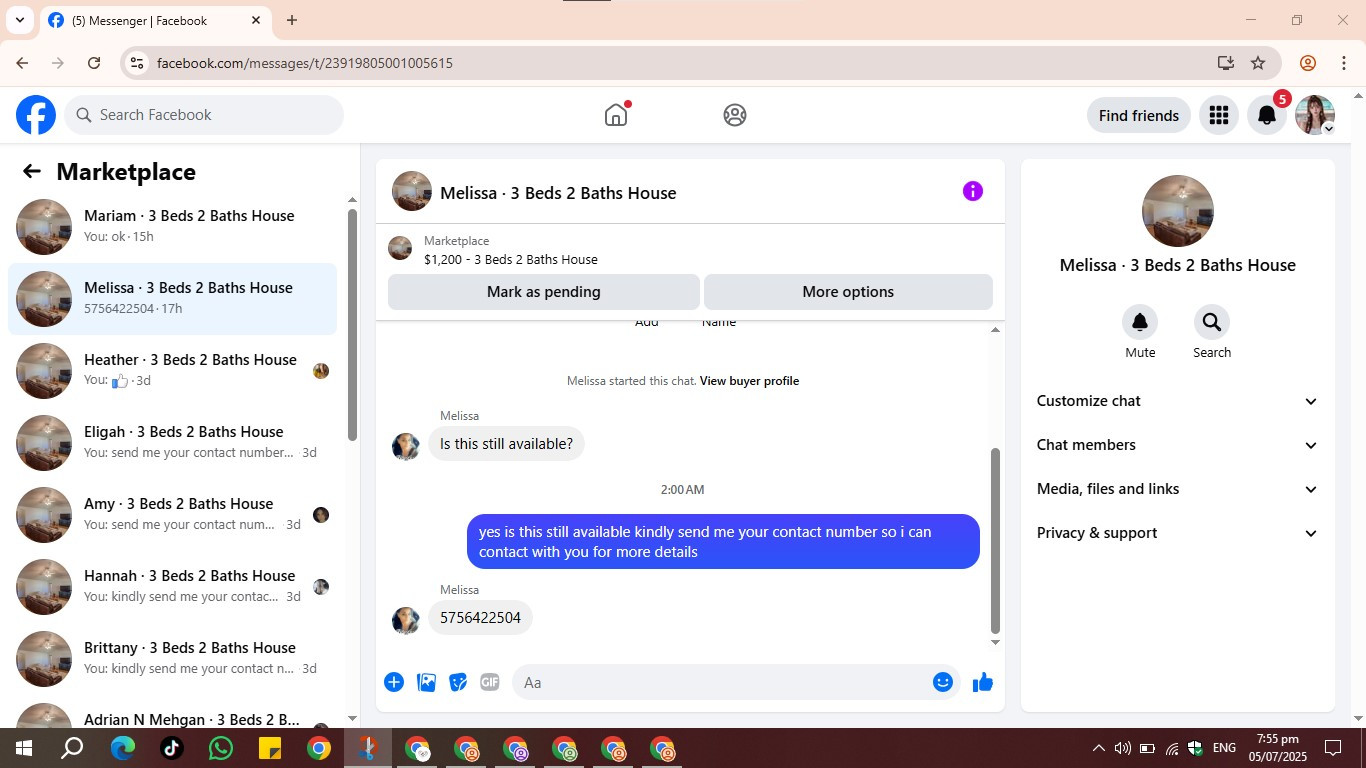Viewport: 1366px width, 768px height.
Task: Go to the Facebook Home feed icon
Action: (616, 115)
